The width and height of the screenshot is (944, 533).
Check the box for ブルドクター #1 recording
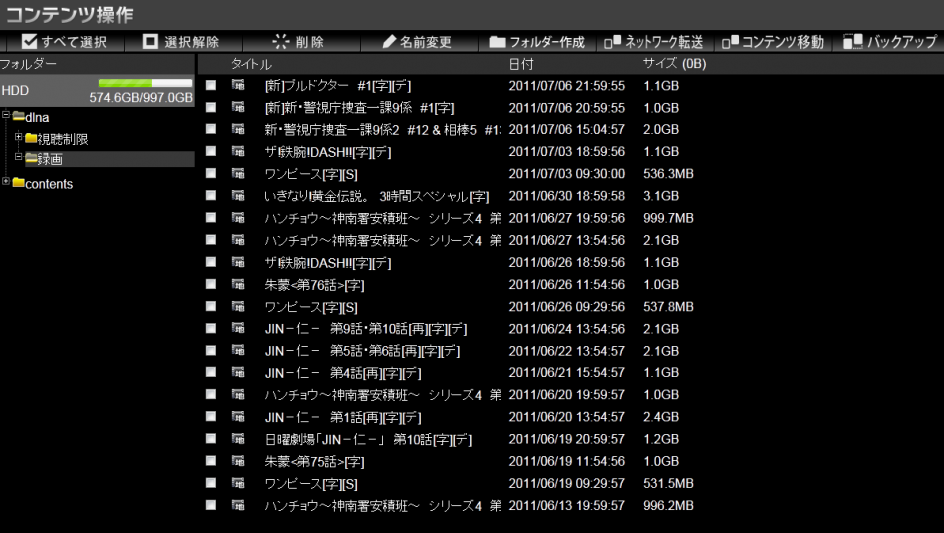[x=211, y=86]
